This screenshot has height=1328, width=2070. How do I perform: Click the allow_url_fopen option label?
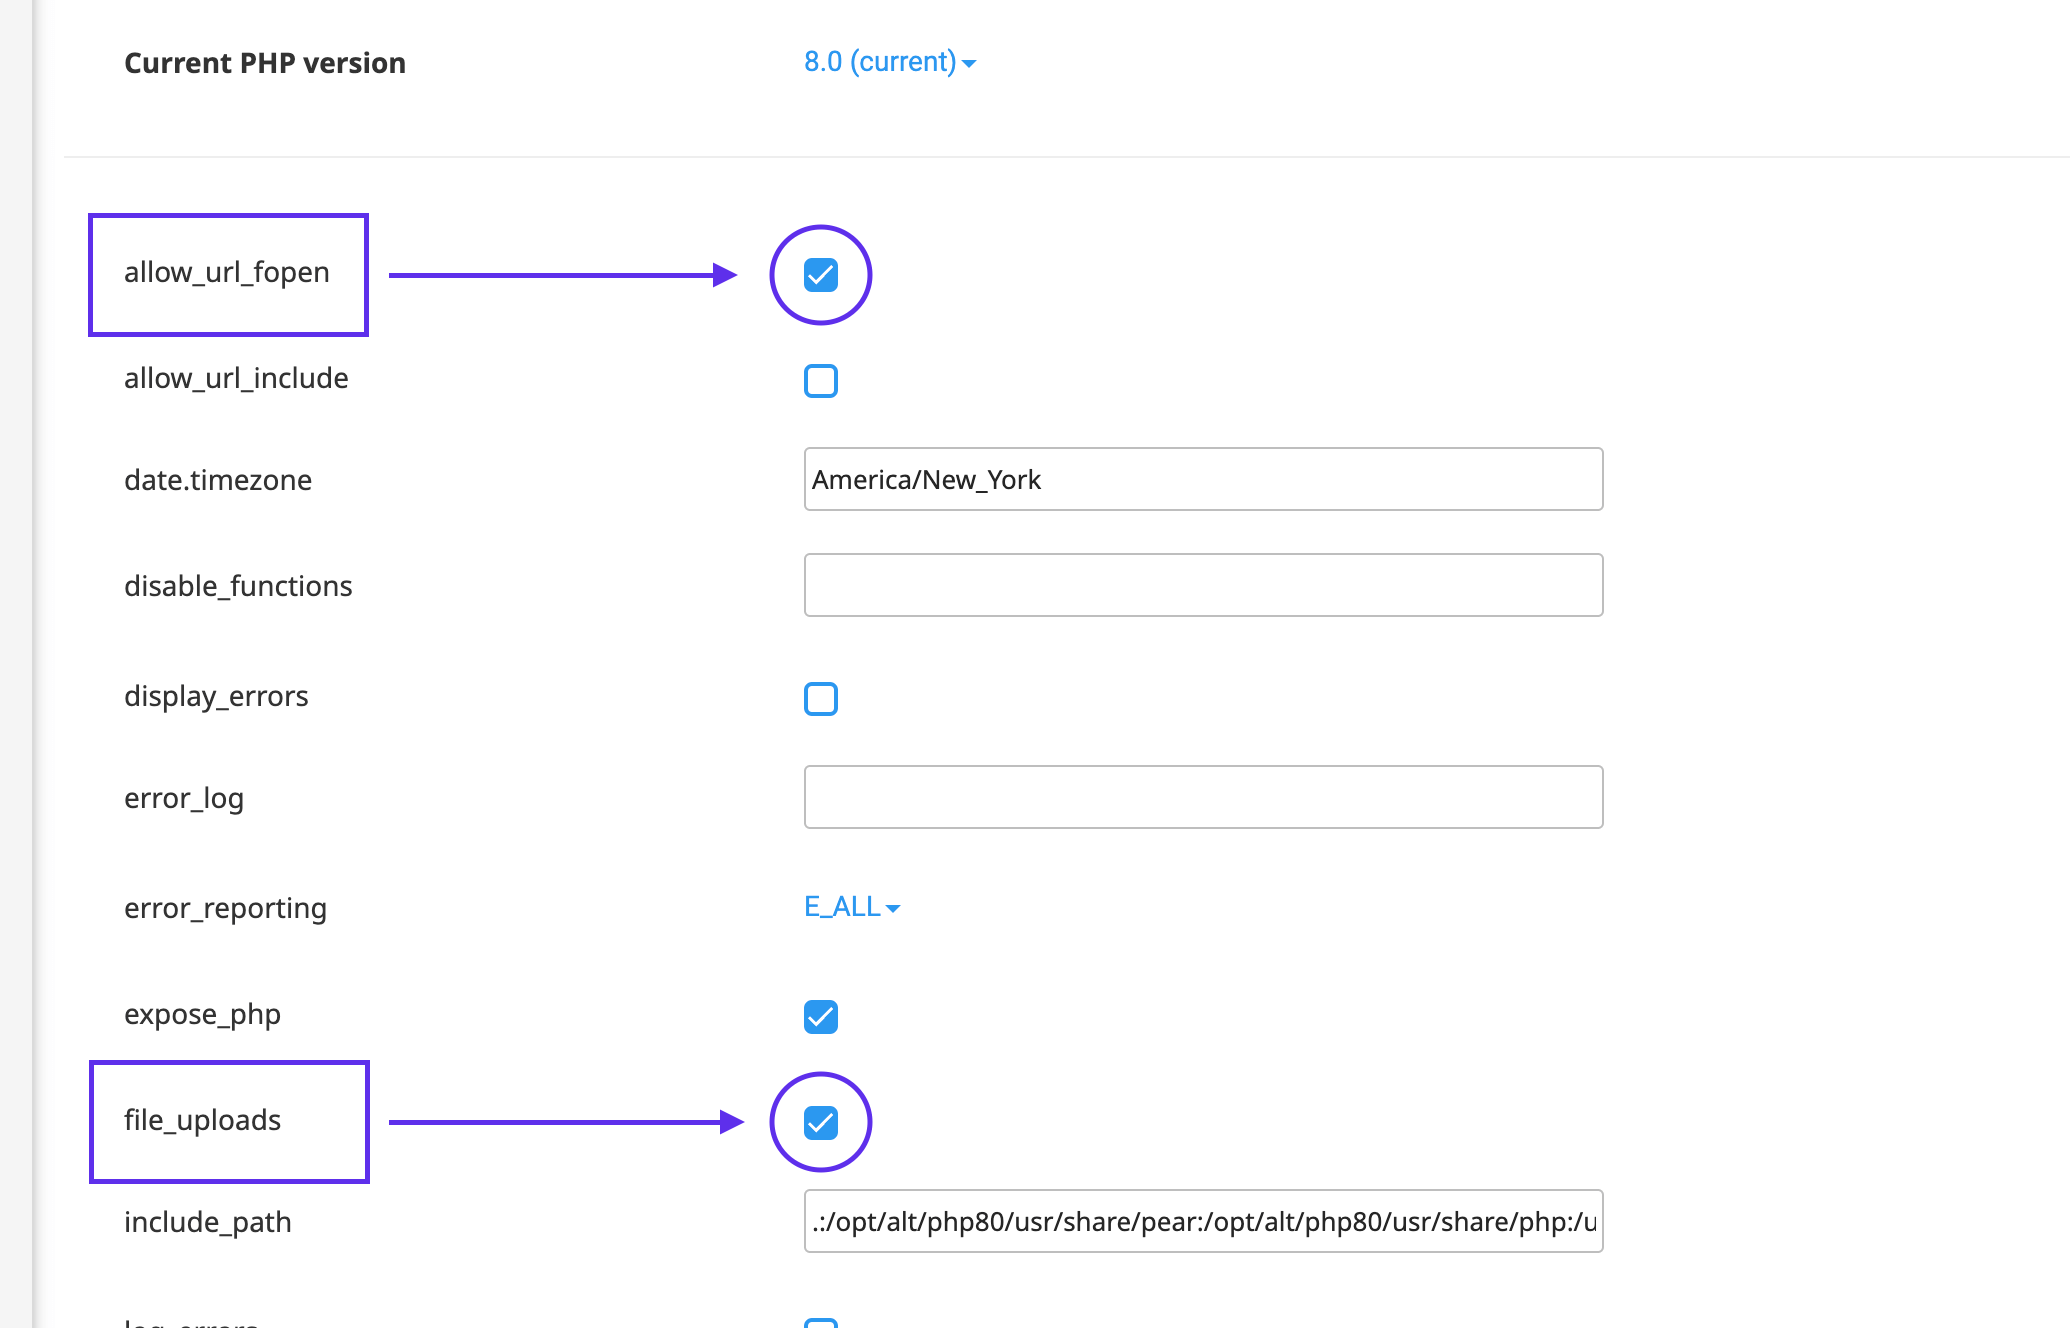click(227, 272)
